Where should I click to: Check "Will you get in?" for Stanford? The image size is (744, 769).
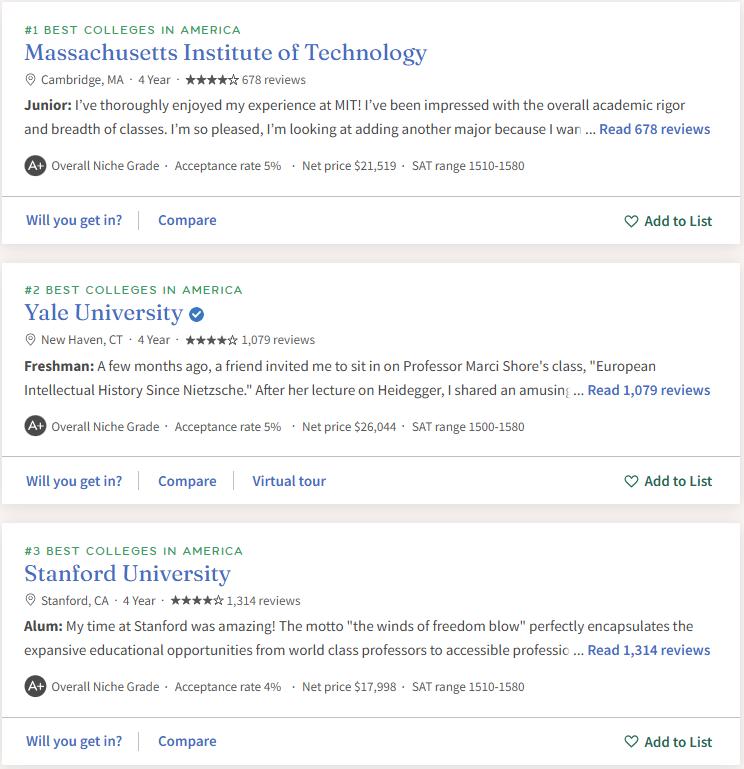tap(74, 741)
